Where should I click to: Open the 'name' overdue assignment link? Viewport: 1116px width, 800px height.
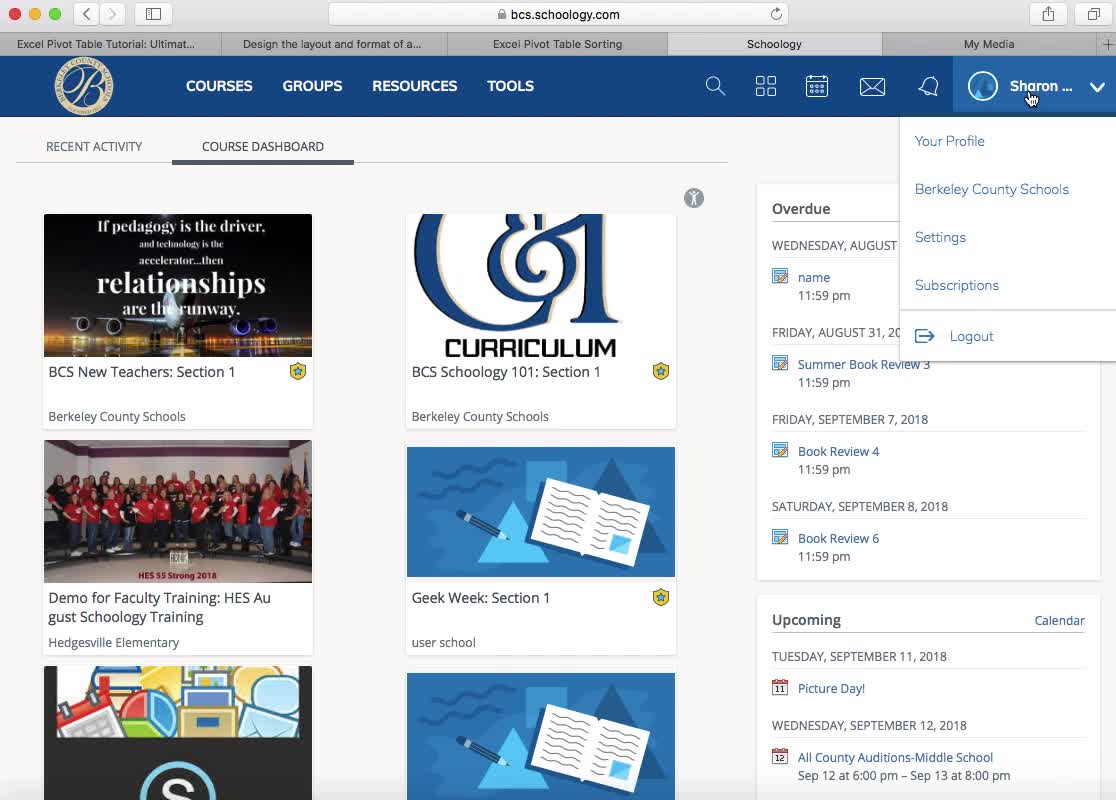click(814, 277)
